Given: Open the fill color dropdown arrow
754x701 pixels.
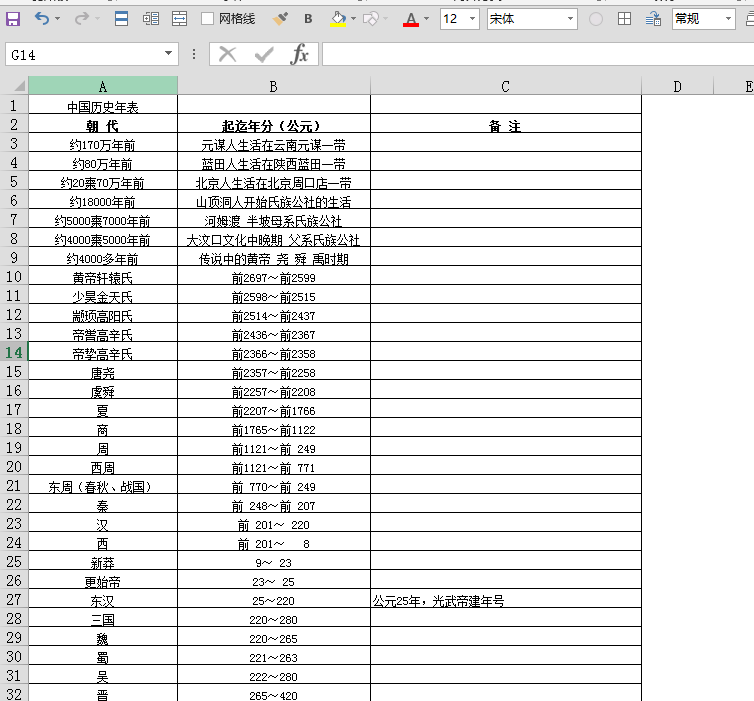Looking at the screenshot, I should point(353,19).
